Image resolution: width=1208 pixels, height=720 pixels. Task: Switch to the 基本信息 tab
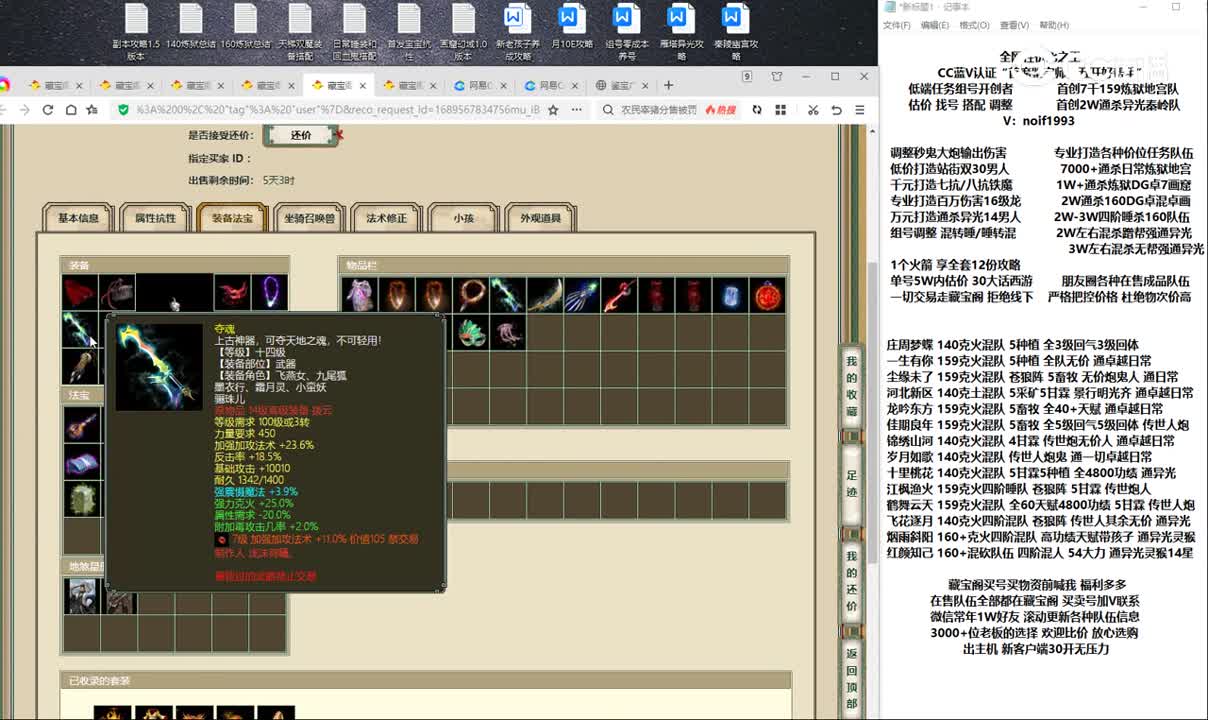coord(78,218)
